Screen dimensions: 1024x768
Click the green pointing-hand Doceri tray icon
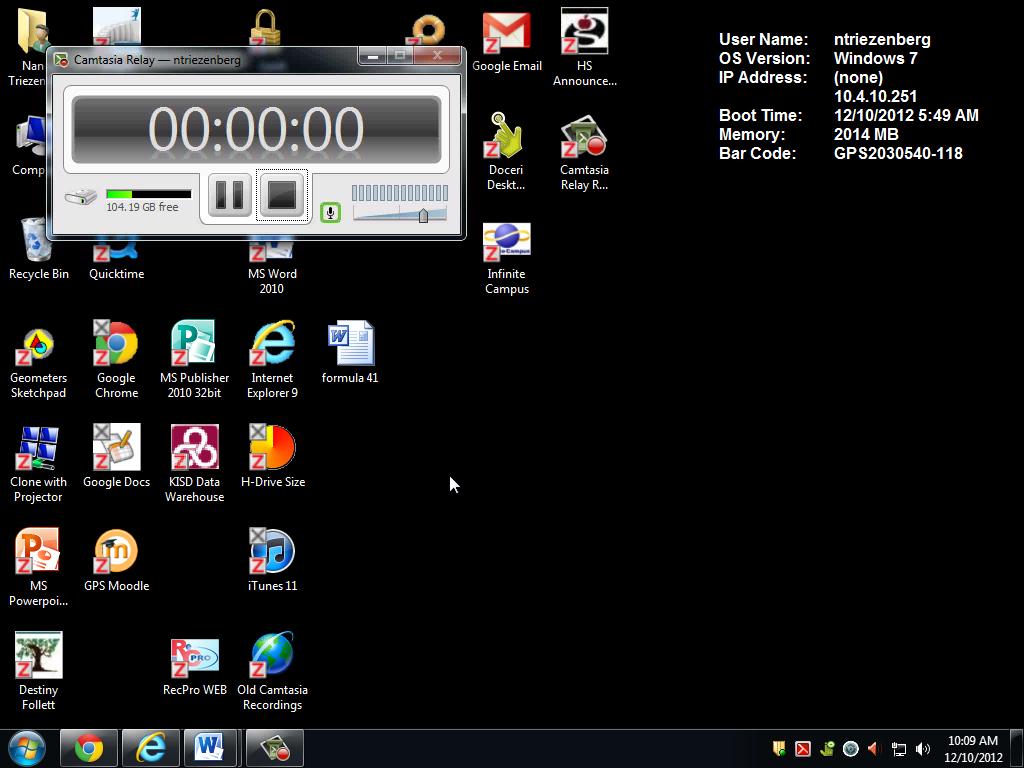826,748
